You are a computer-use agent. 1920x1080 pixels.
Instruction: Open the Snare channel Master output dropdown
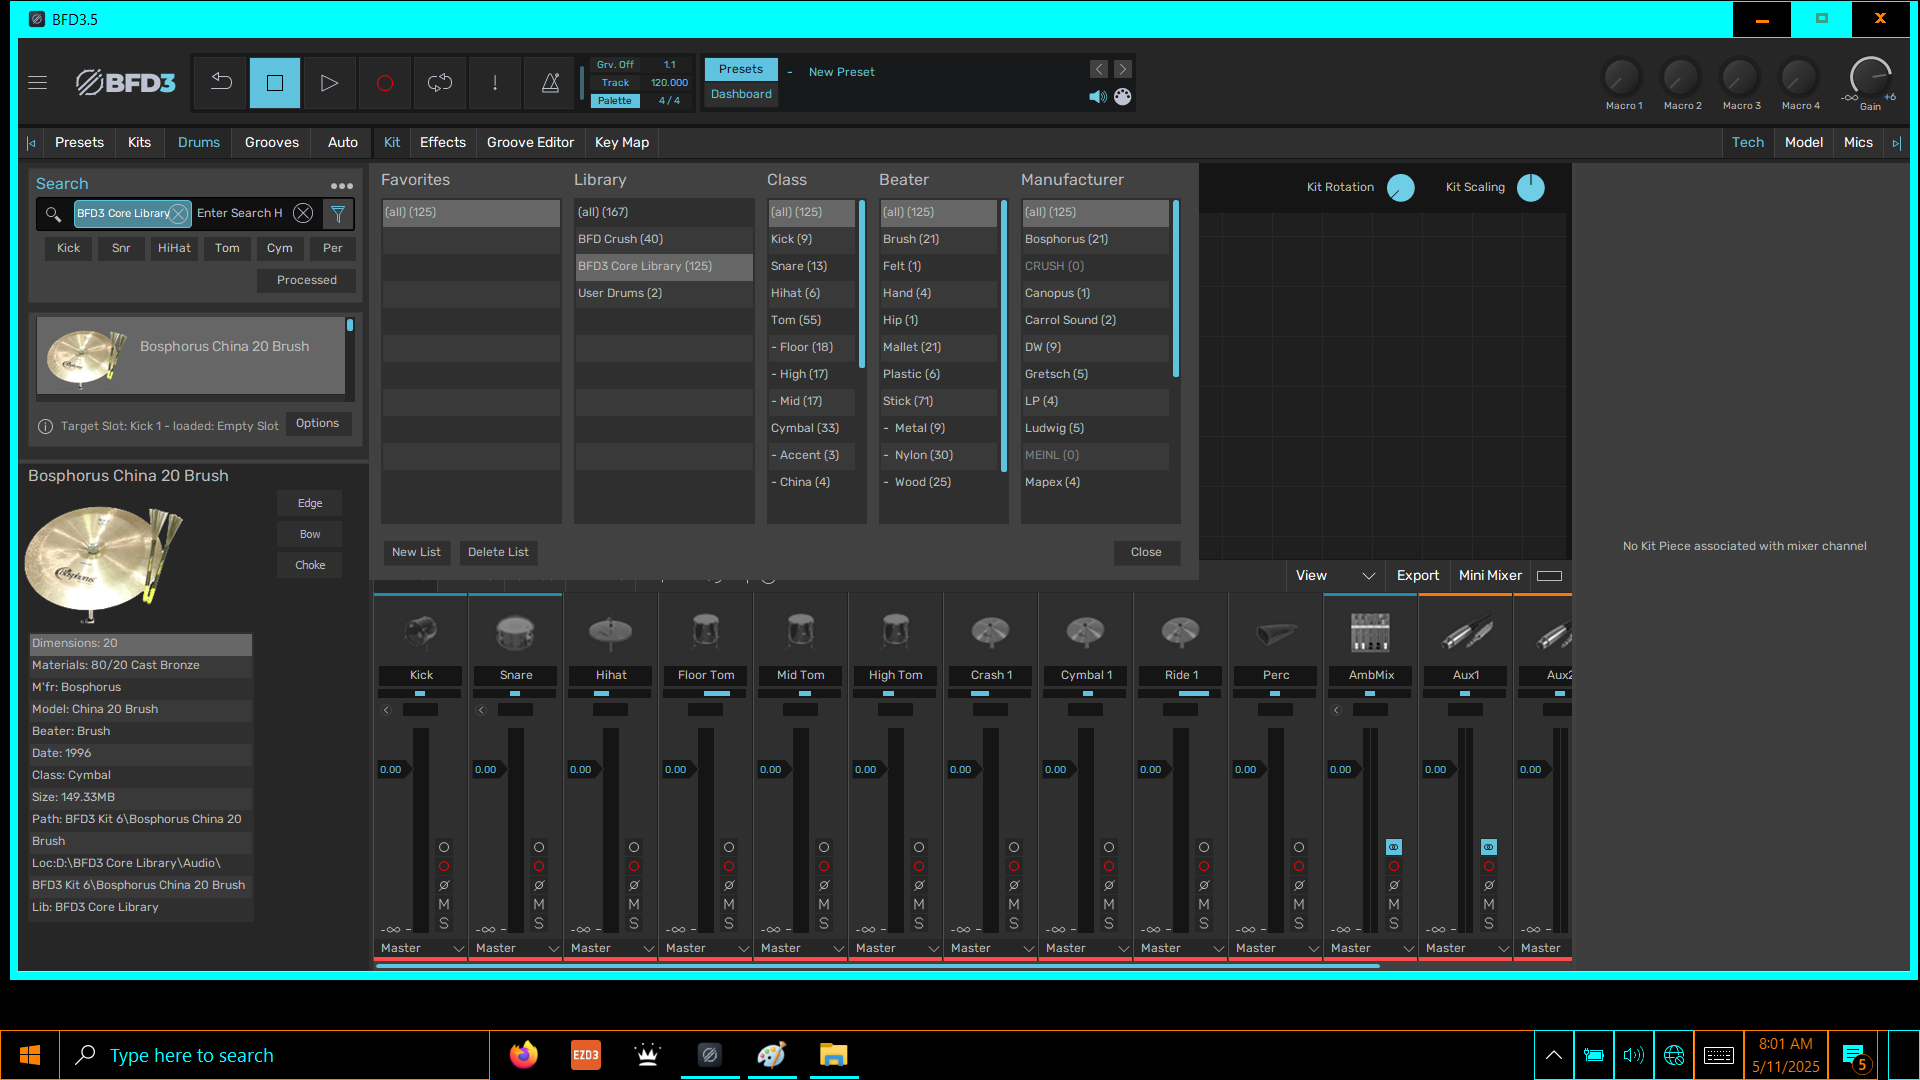[516, 948]
